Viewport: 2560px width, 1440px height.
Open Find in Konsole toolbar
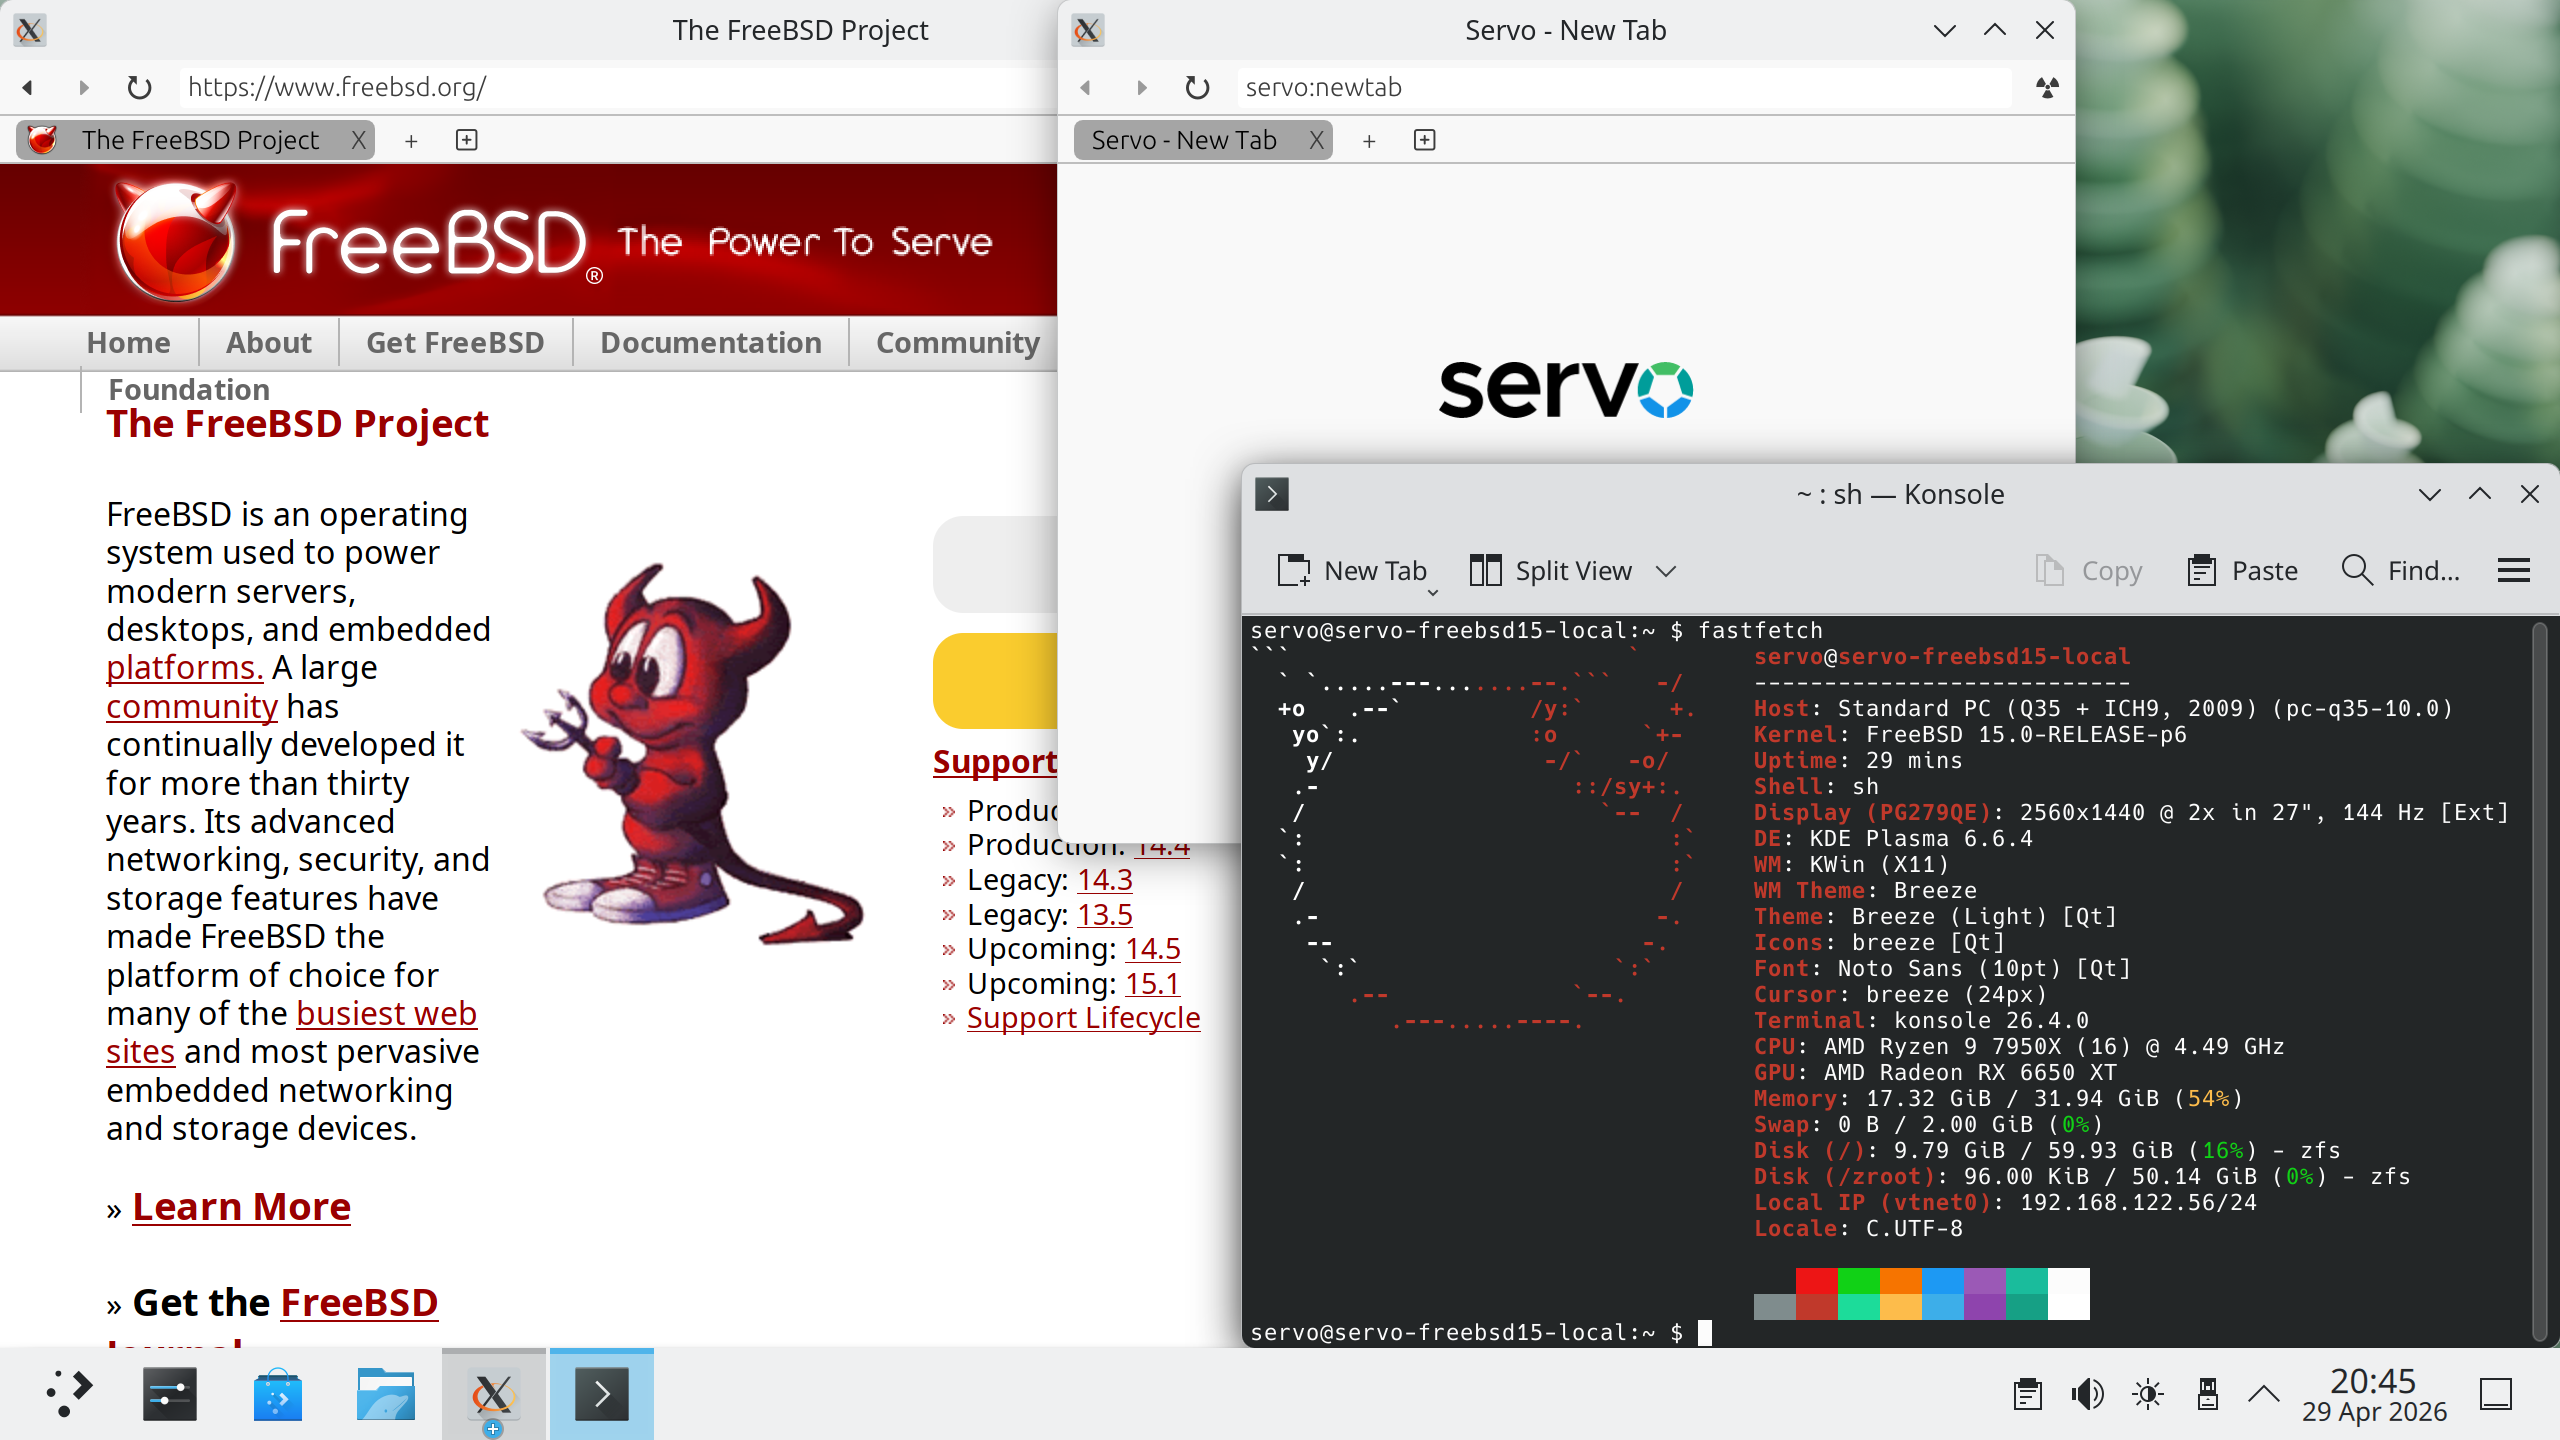2400,571
